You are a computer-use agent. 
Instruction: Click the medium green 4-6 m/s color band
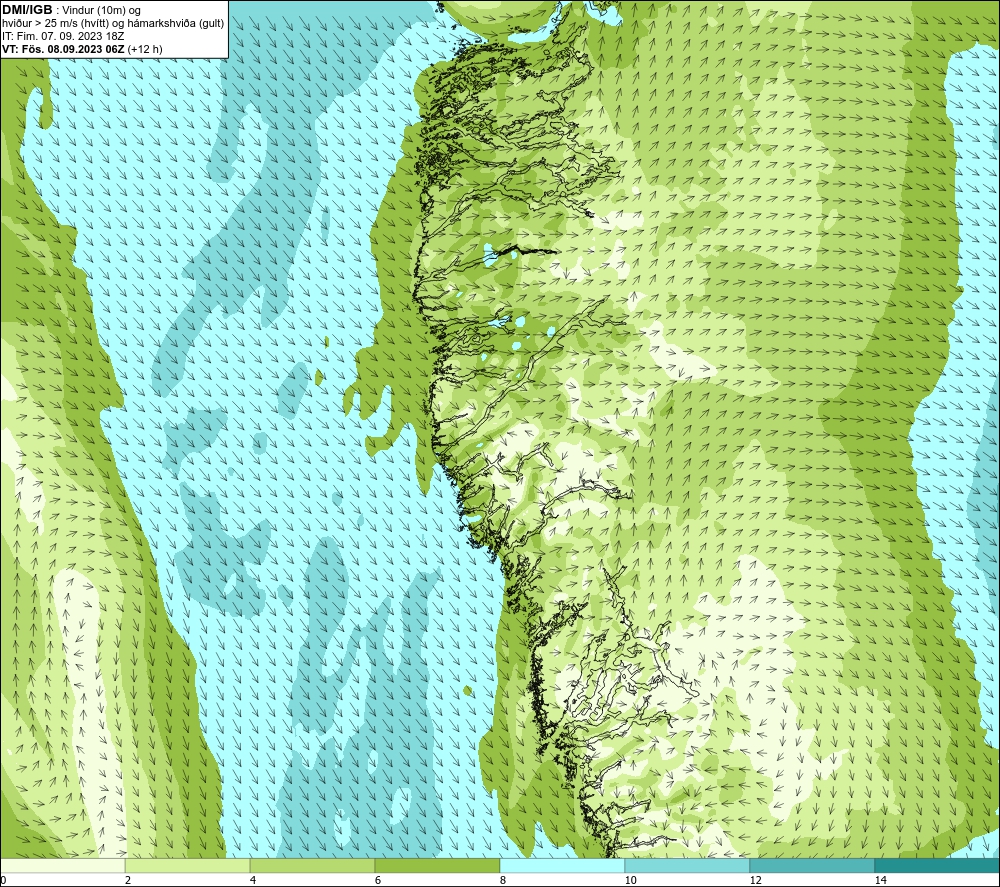[312, 865]
